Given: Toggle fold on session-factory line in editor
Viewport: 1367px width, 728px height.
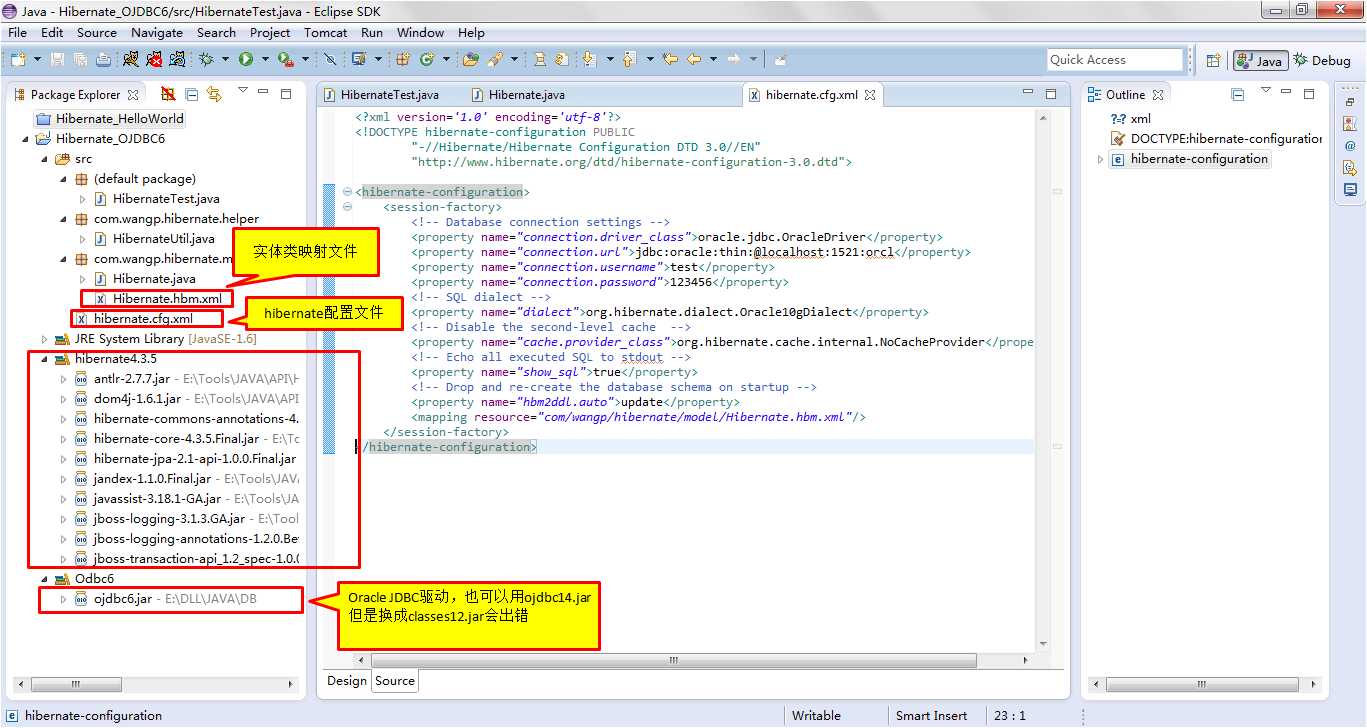Looking at the screenshot, I should pos(347,207).
